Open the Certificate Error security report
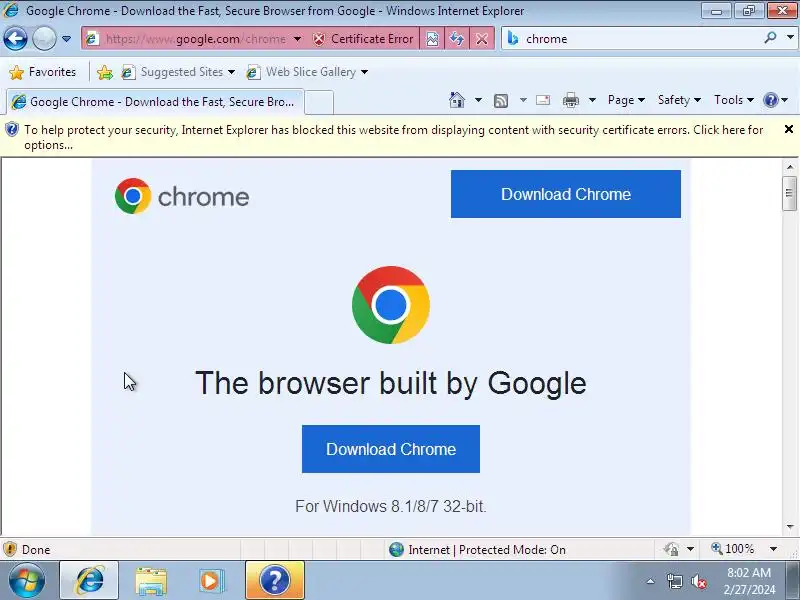Image resolution: width=800 pixels, height=600 pixels. tap(363, 39)
